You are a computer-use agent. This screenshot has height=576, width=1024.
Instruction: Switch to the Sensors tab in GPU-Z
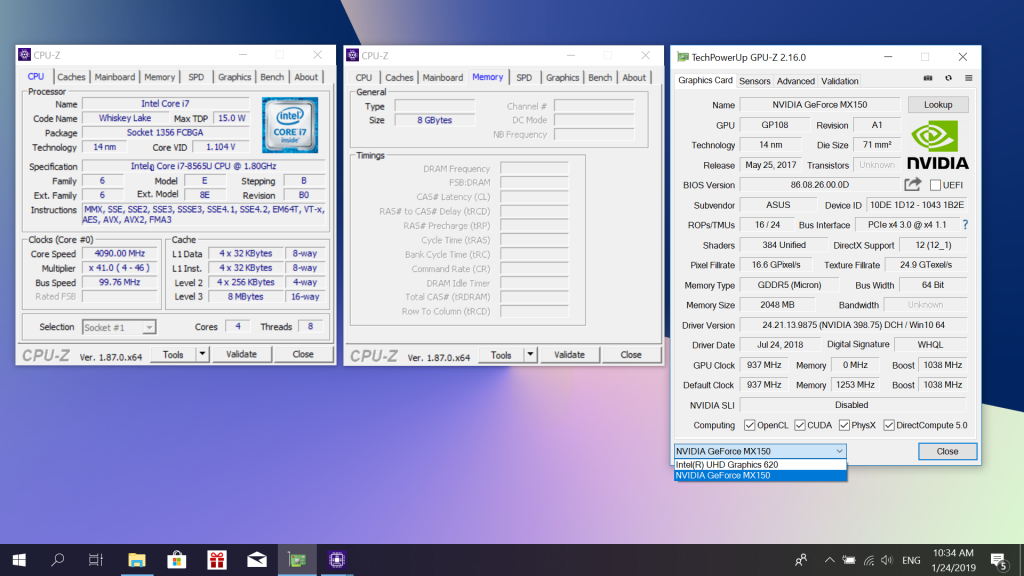[x=754, y=81]
